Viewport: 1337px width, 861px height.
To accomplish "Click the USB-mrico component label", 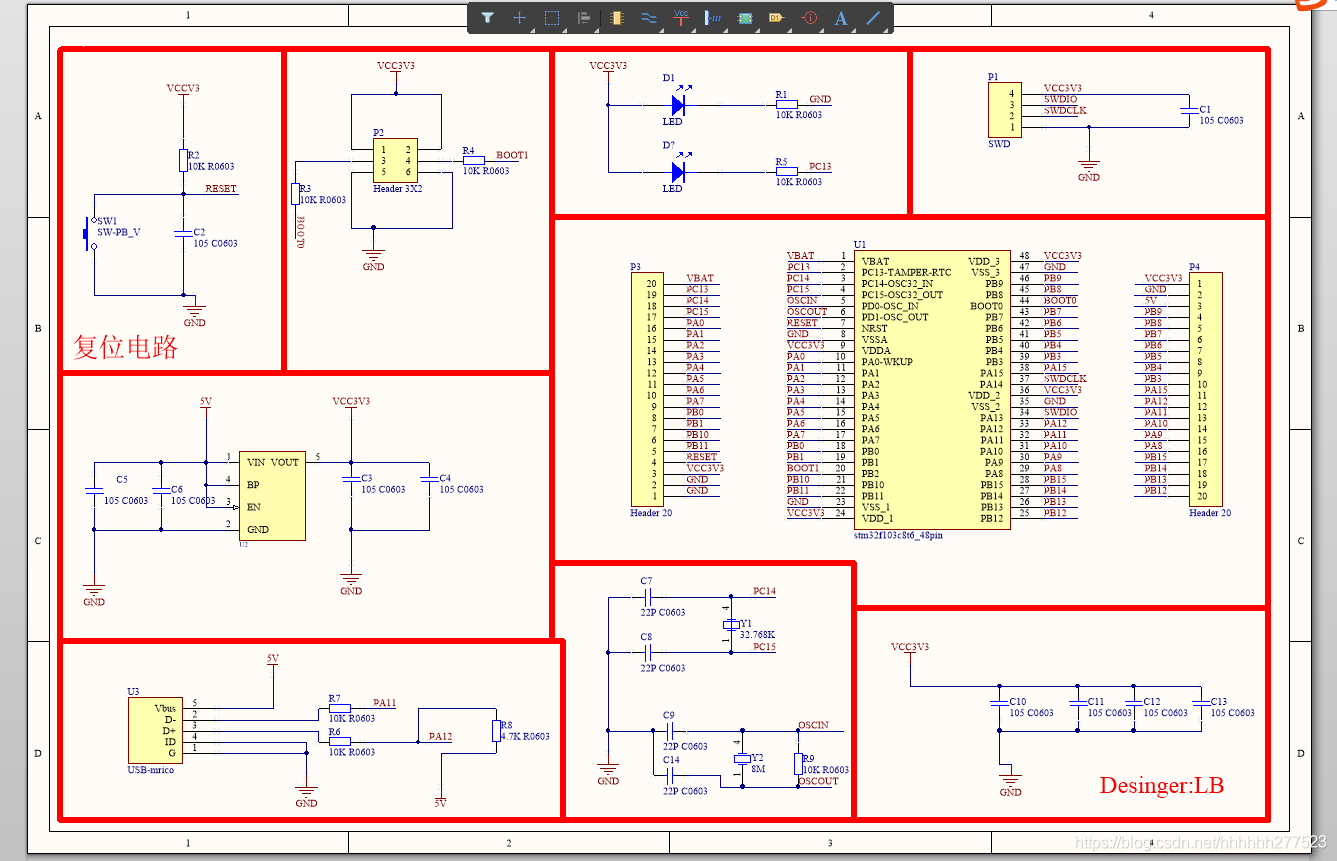I will pos(151,770).
